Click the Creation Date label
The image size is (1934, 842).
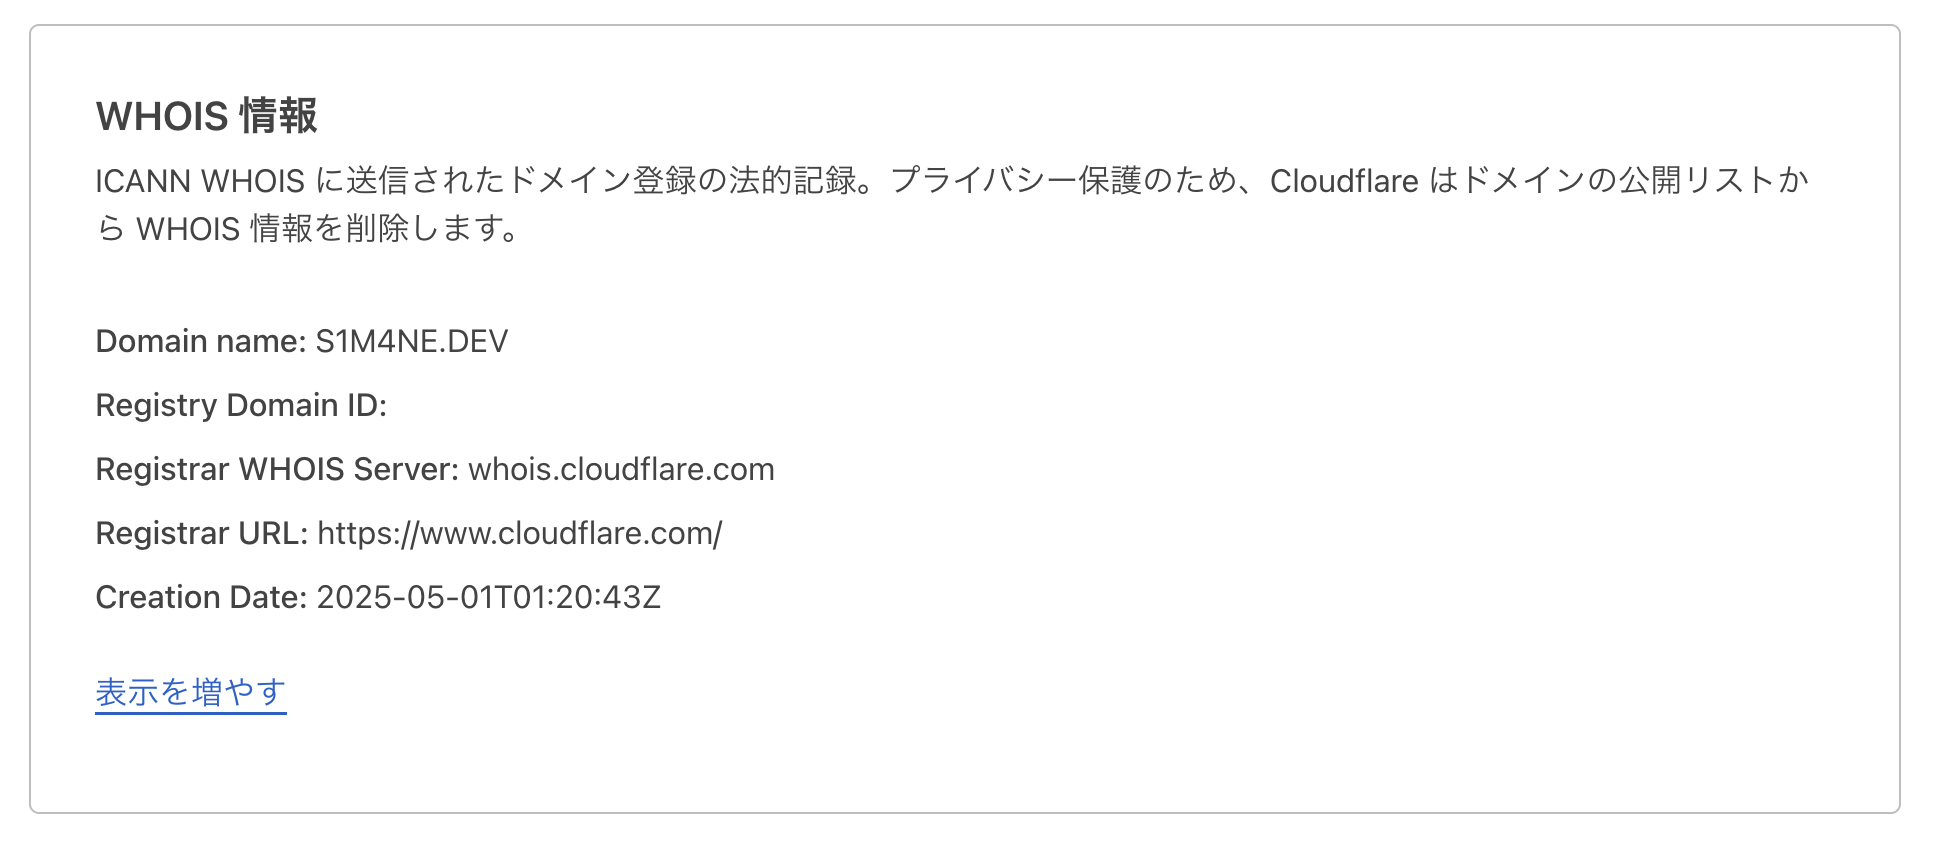200,598
